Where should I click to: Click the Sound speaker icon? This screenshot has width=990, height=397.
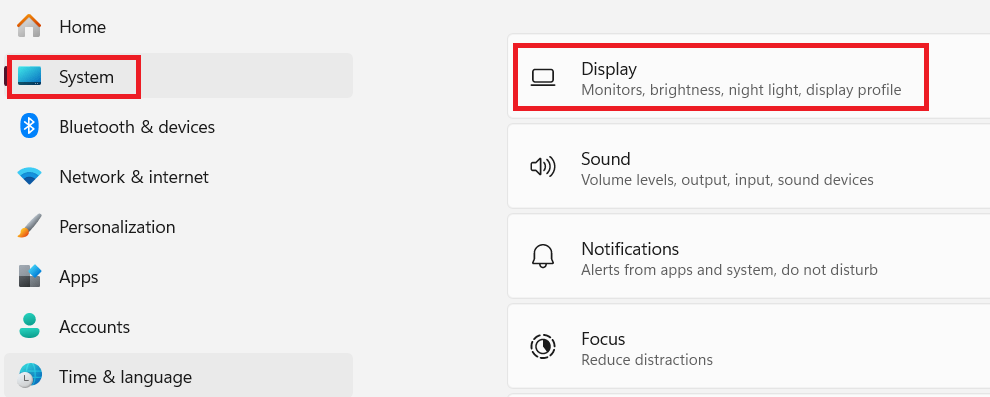pyautogui.click(x=542, y=167)
